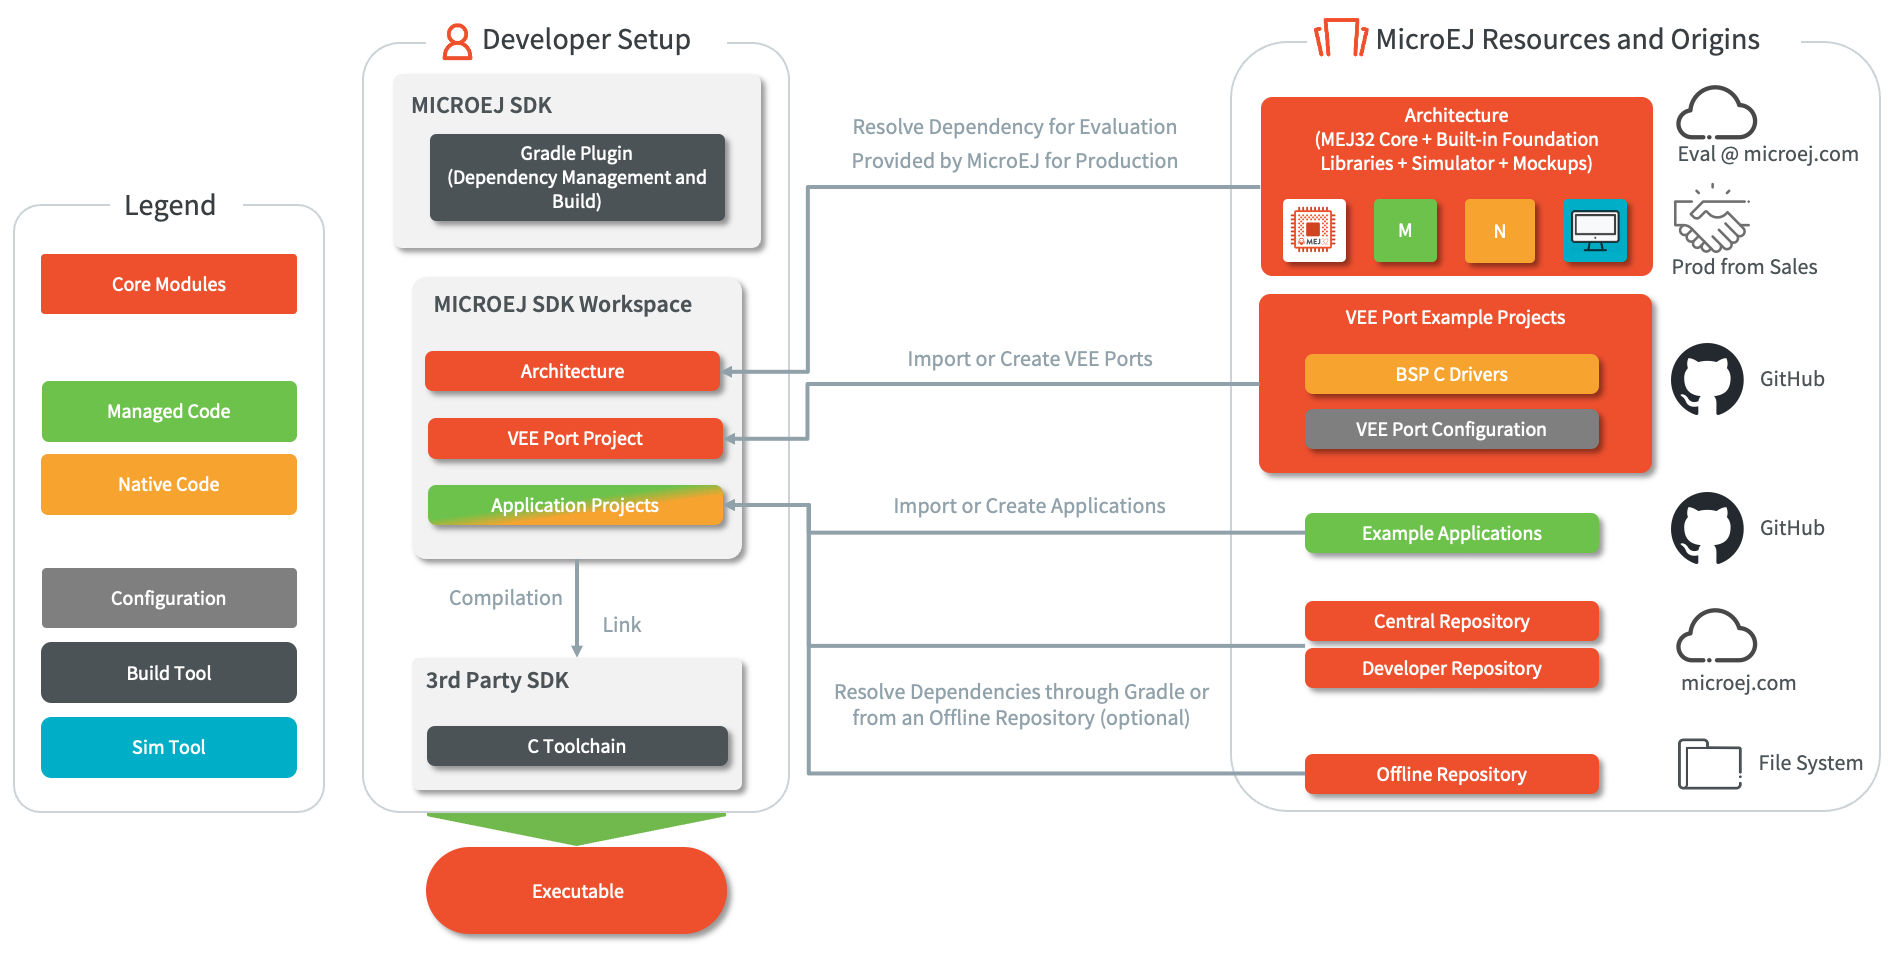This screenshot has height=956, width=1896.
Task: Select the Developer Repository box
Action: (1452, 668)
